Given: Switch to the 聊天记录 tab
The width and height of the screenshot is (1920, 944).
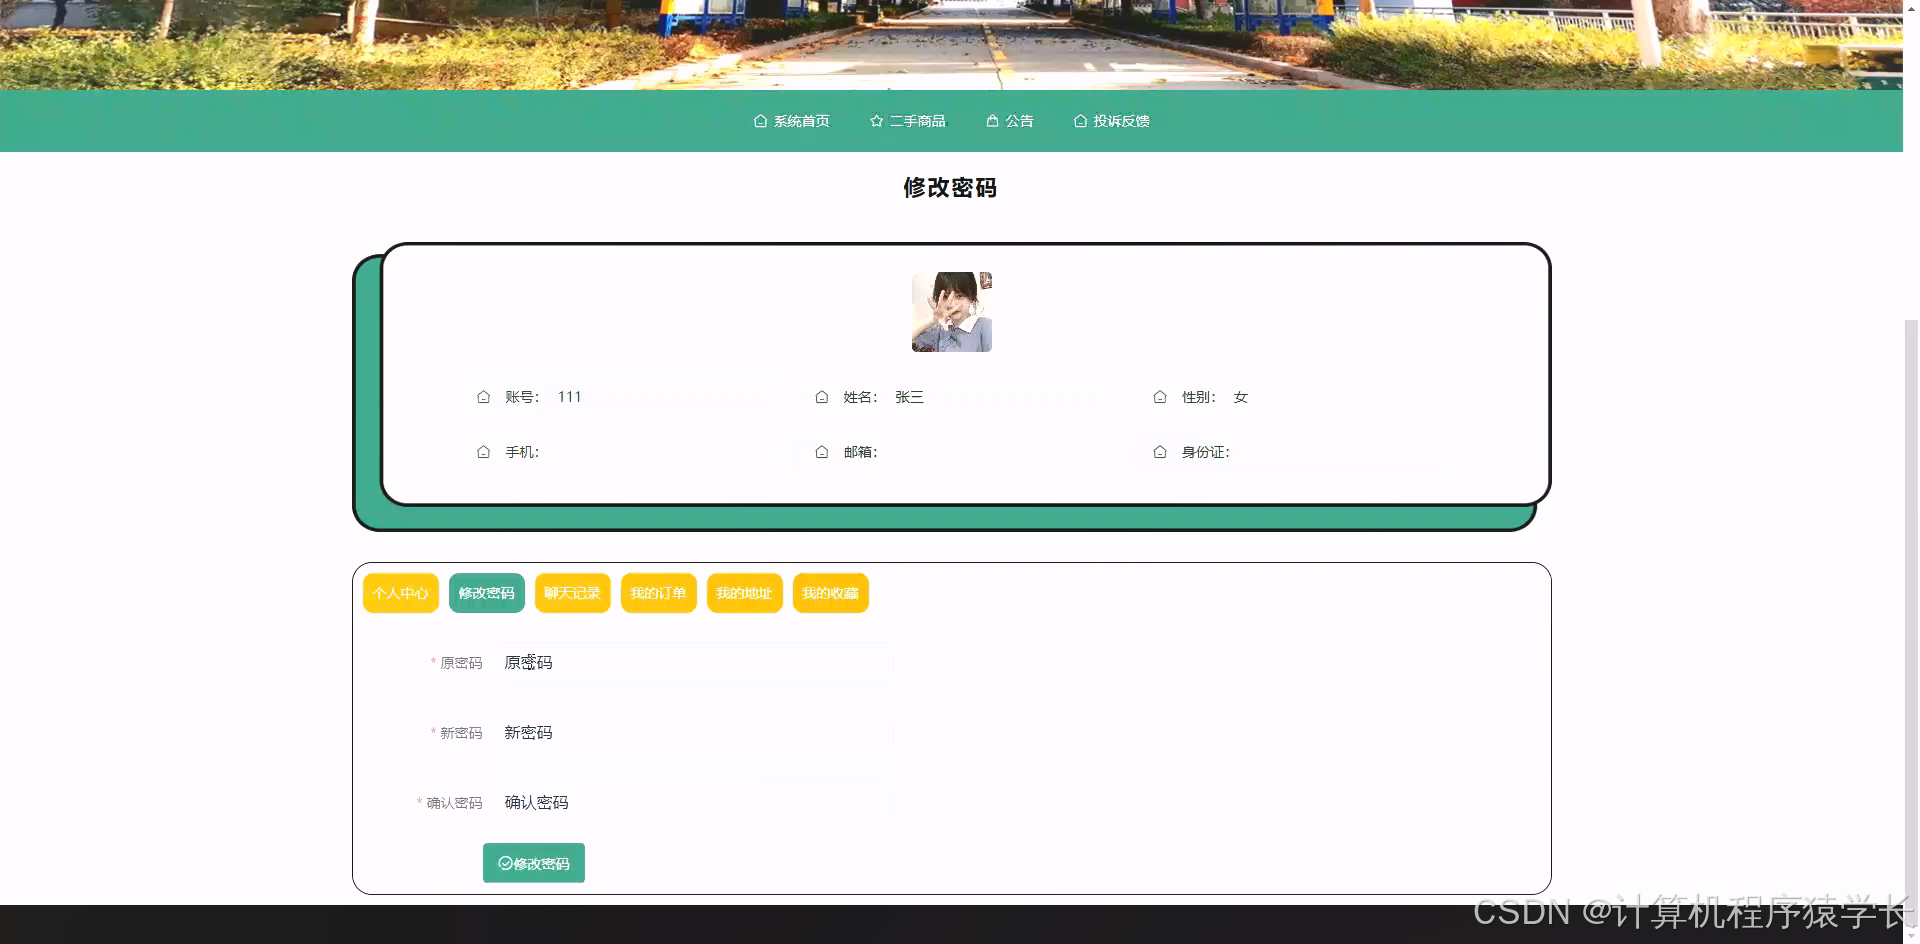Looking at the screenshot, I should point(572,593).
